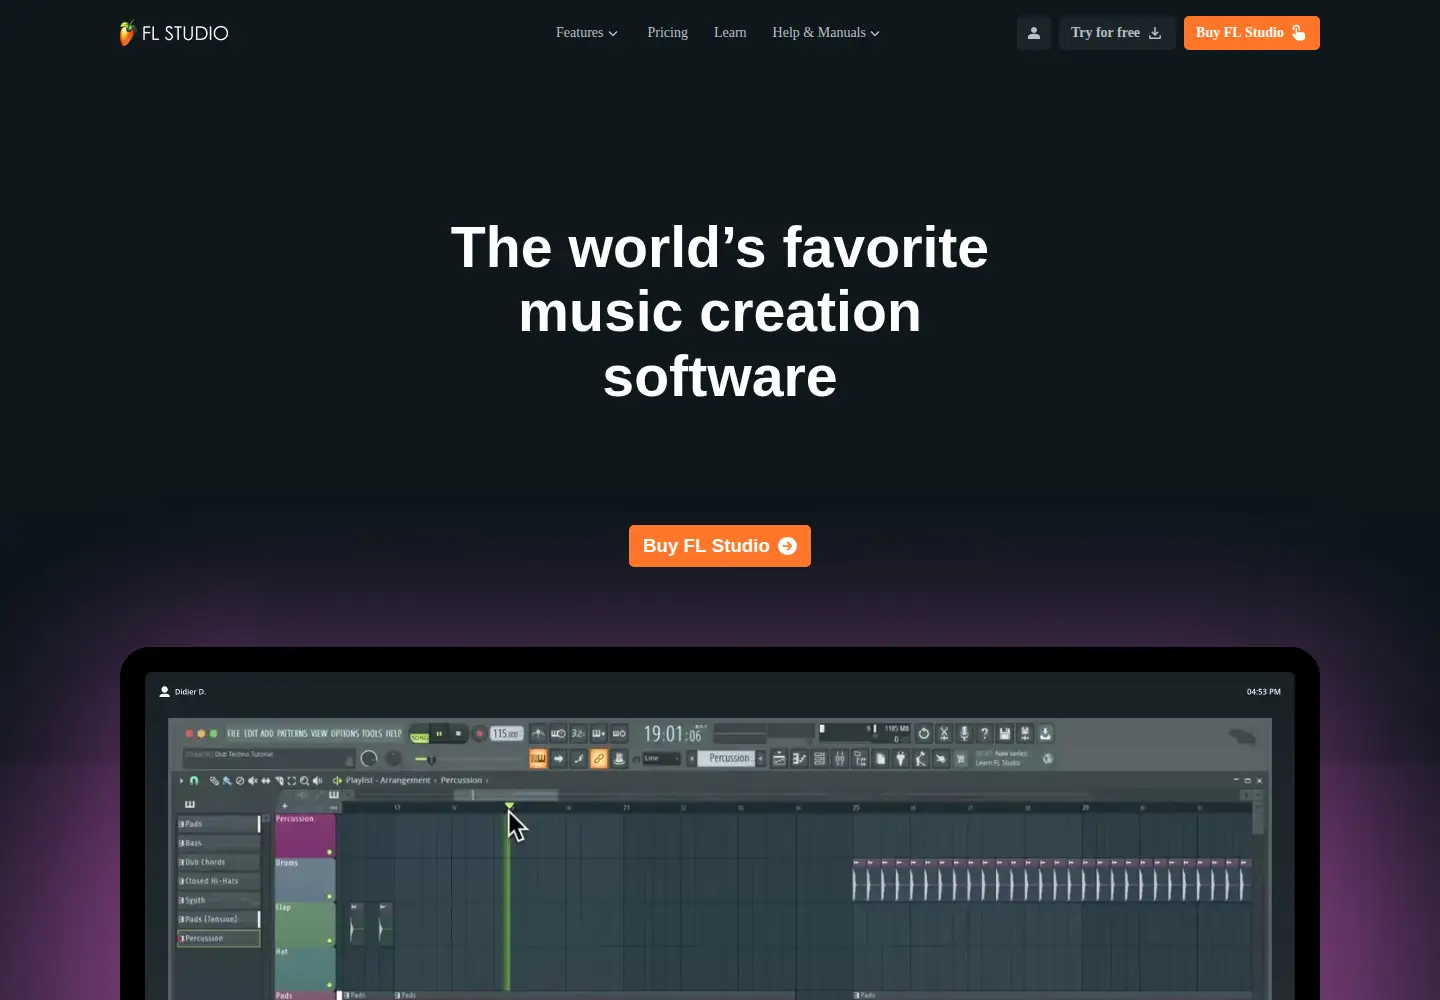
Task: Click the header Buy FL Studio button
Action: pos(1252,33)
